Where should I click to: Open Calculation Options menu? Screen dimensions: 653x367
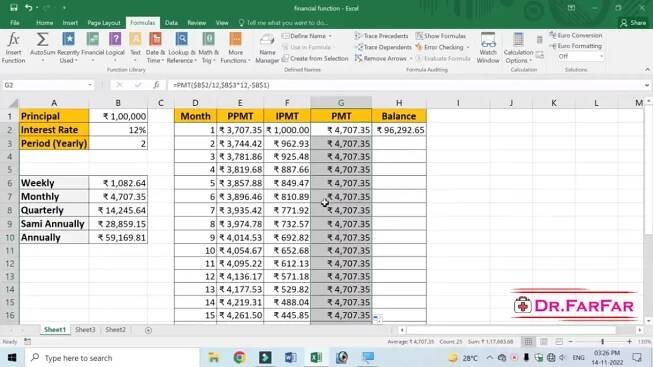518,48
